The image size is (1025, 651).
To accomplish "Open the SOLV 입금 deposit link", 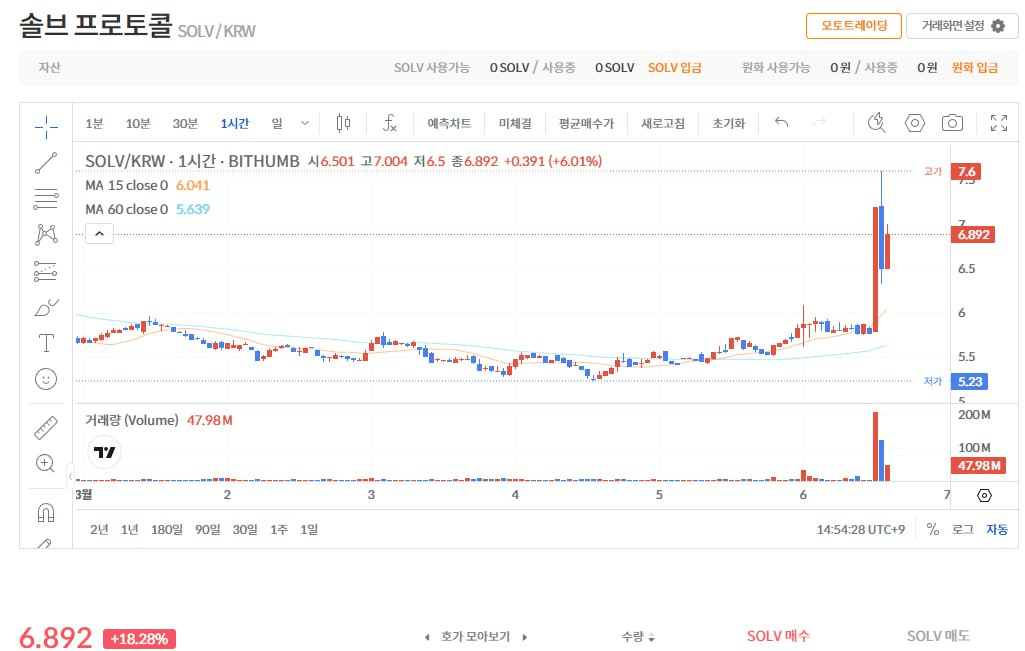I will click(x=674, y=68).
